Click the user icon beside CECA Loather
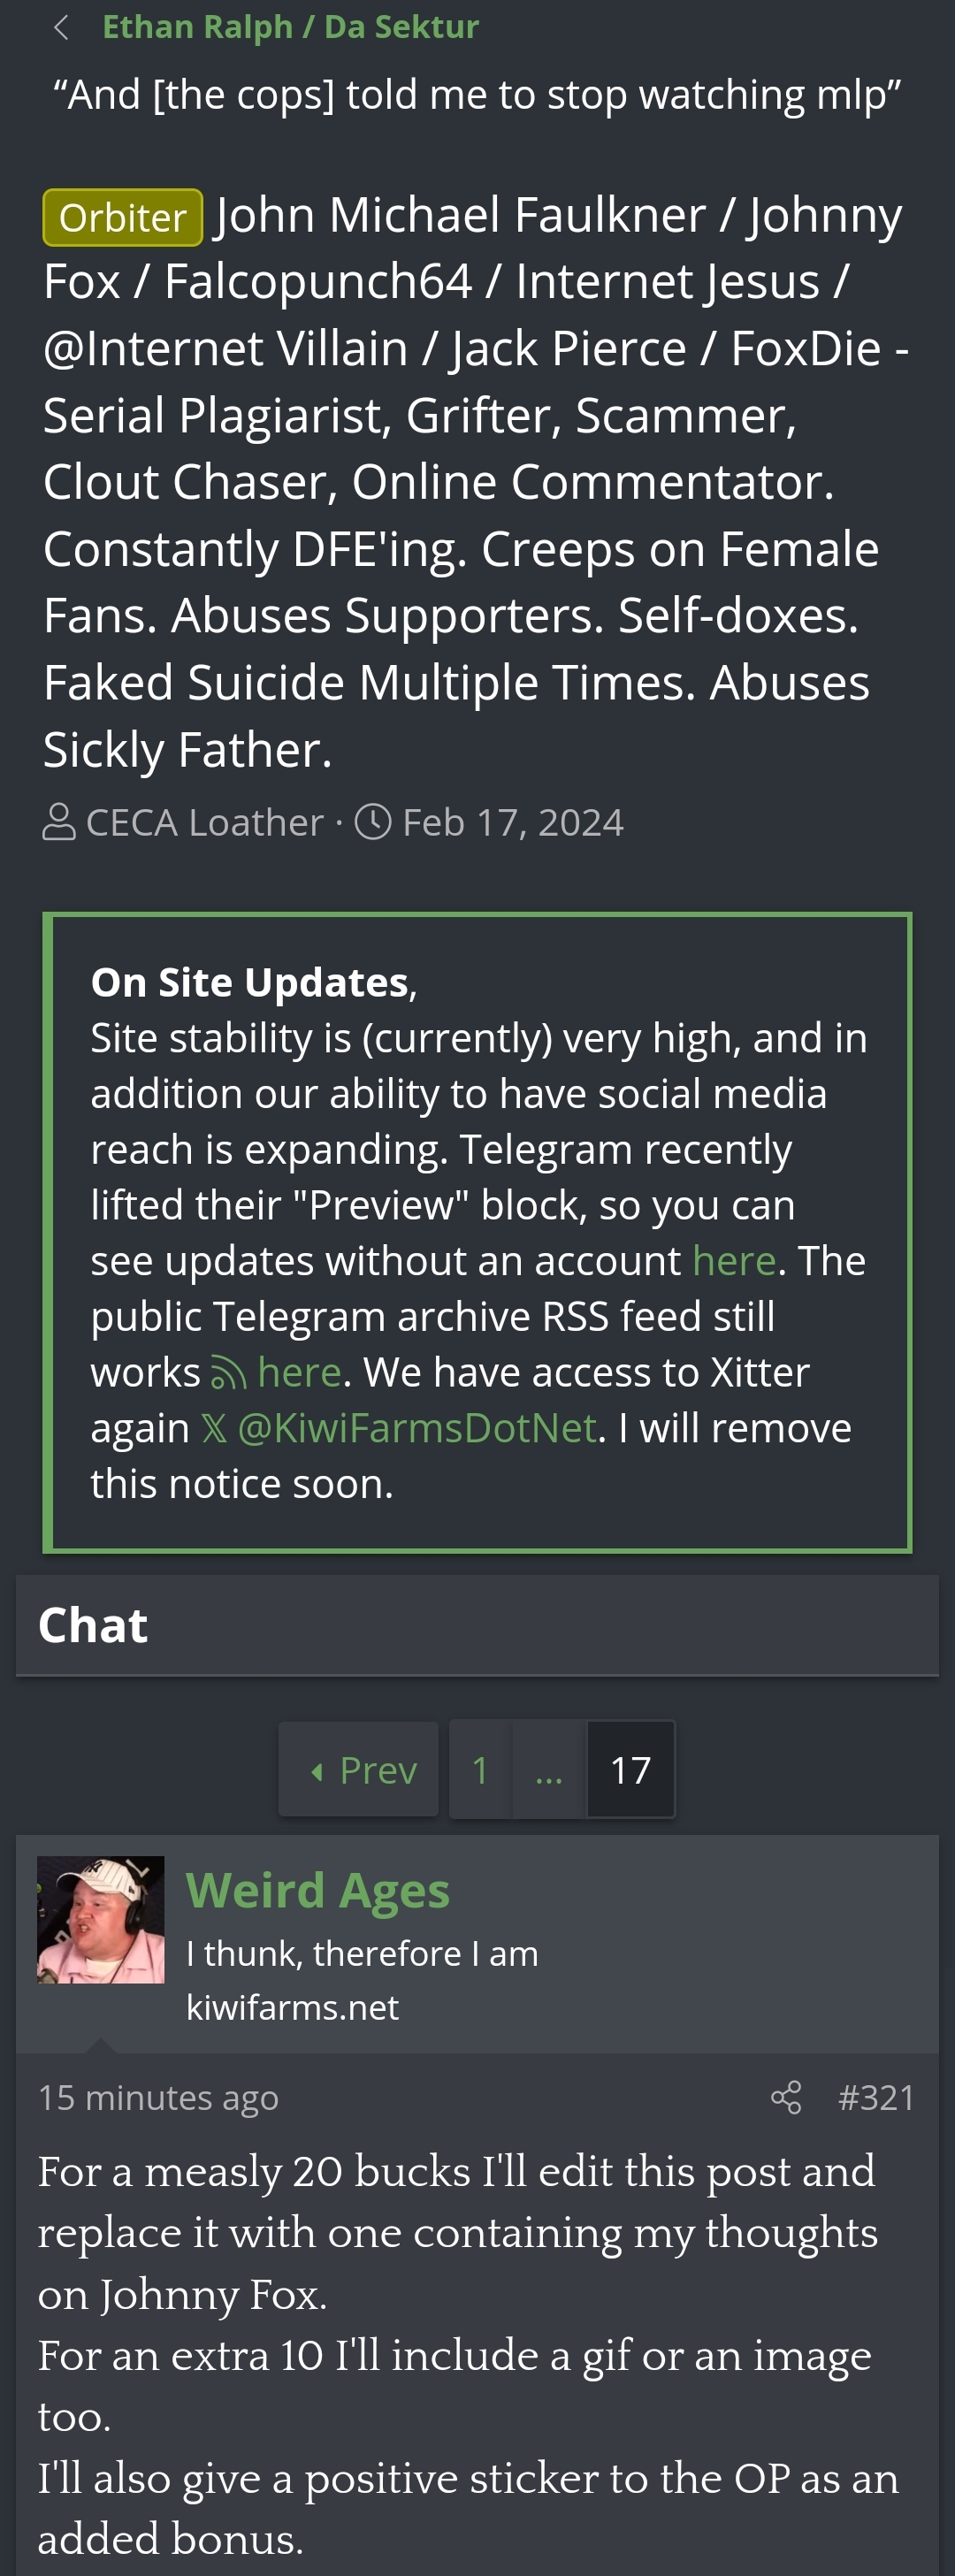Image resolution: width=955 pixels, height=2576 pixels. click(x=59, y=822)
